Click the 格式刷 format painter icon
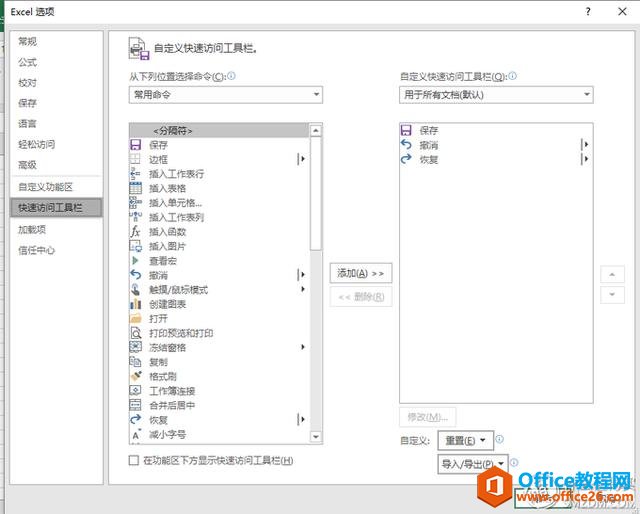The height and width of the screenshot is (514, 640). [136, 376]
